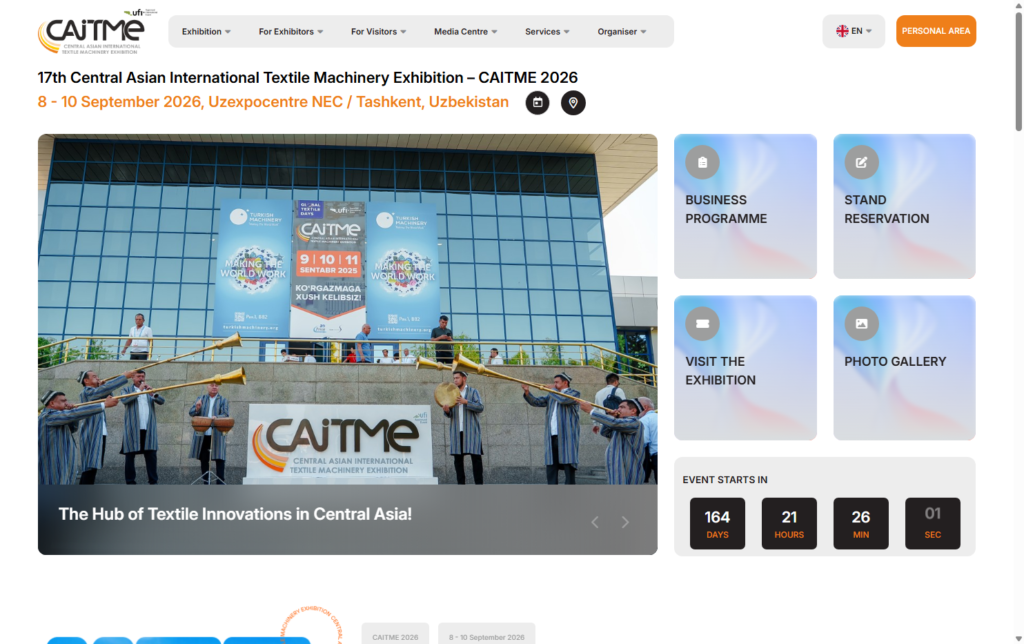Open the Photo Gallery image icon

click(x=861, y=323)
